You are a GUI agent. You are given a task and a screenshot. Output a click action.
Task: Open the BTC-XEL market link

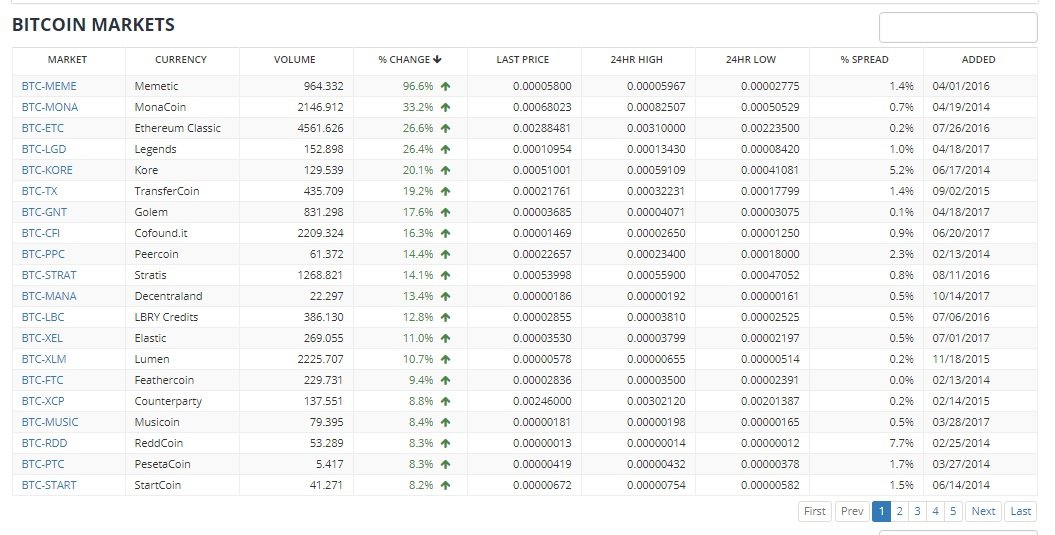42,338
